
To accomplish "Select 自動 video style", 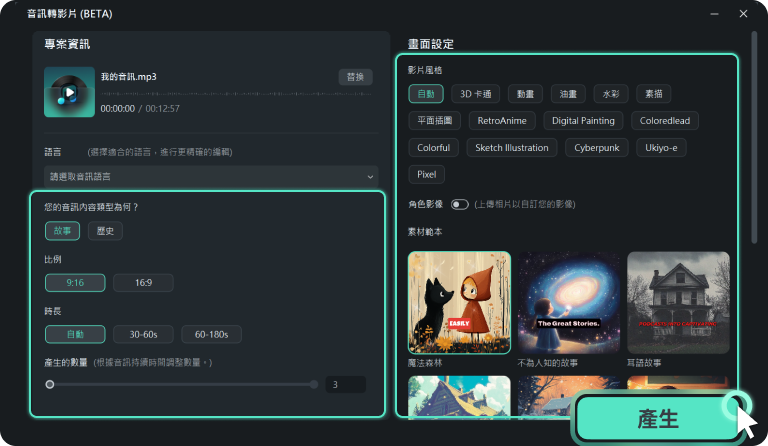I will coord(426,94).
